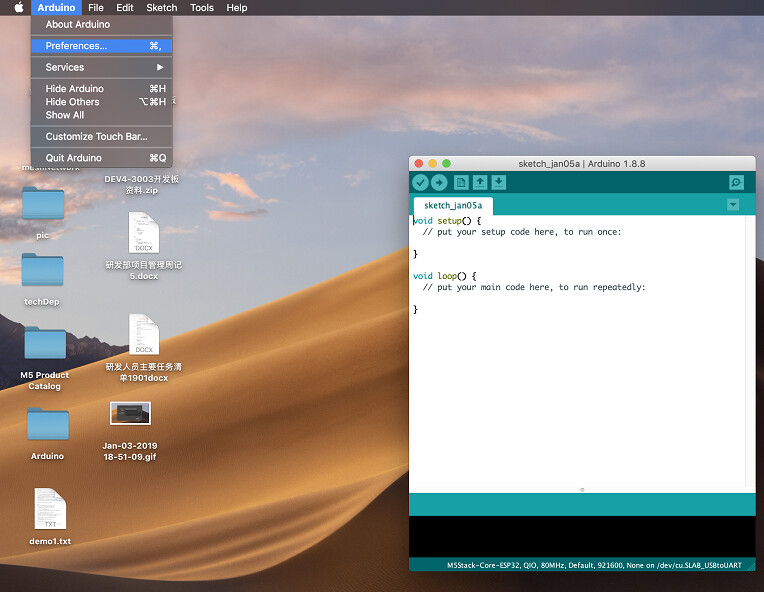Open the Sketch menu
The image size is (764, 592).
coord(162,7)
